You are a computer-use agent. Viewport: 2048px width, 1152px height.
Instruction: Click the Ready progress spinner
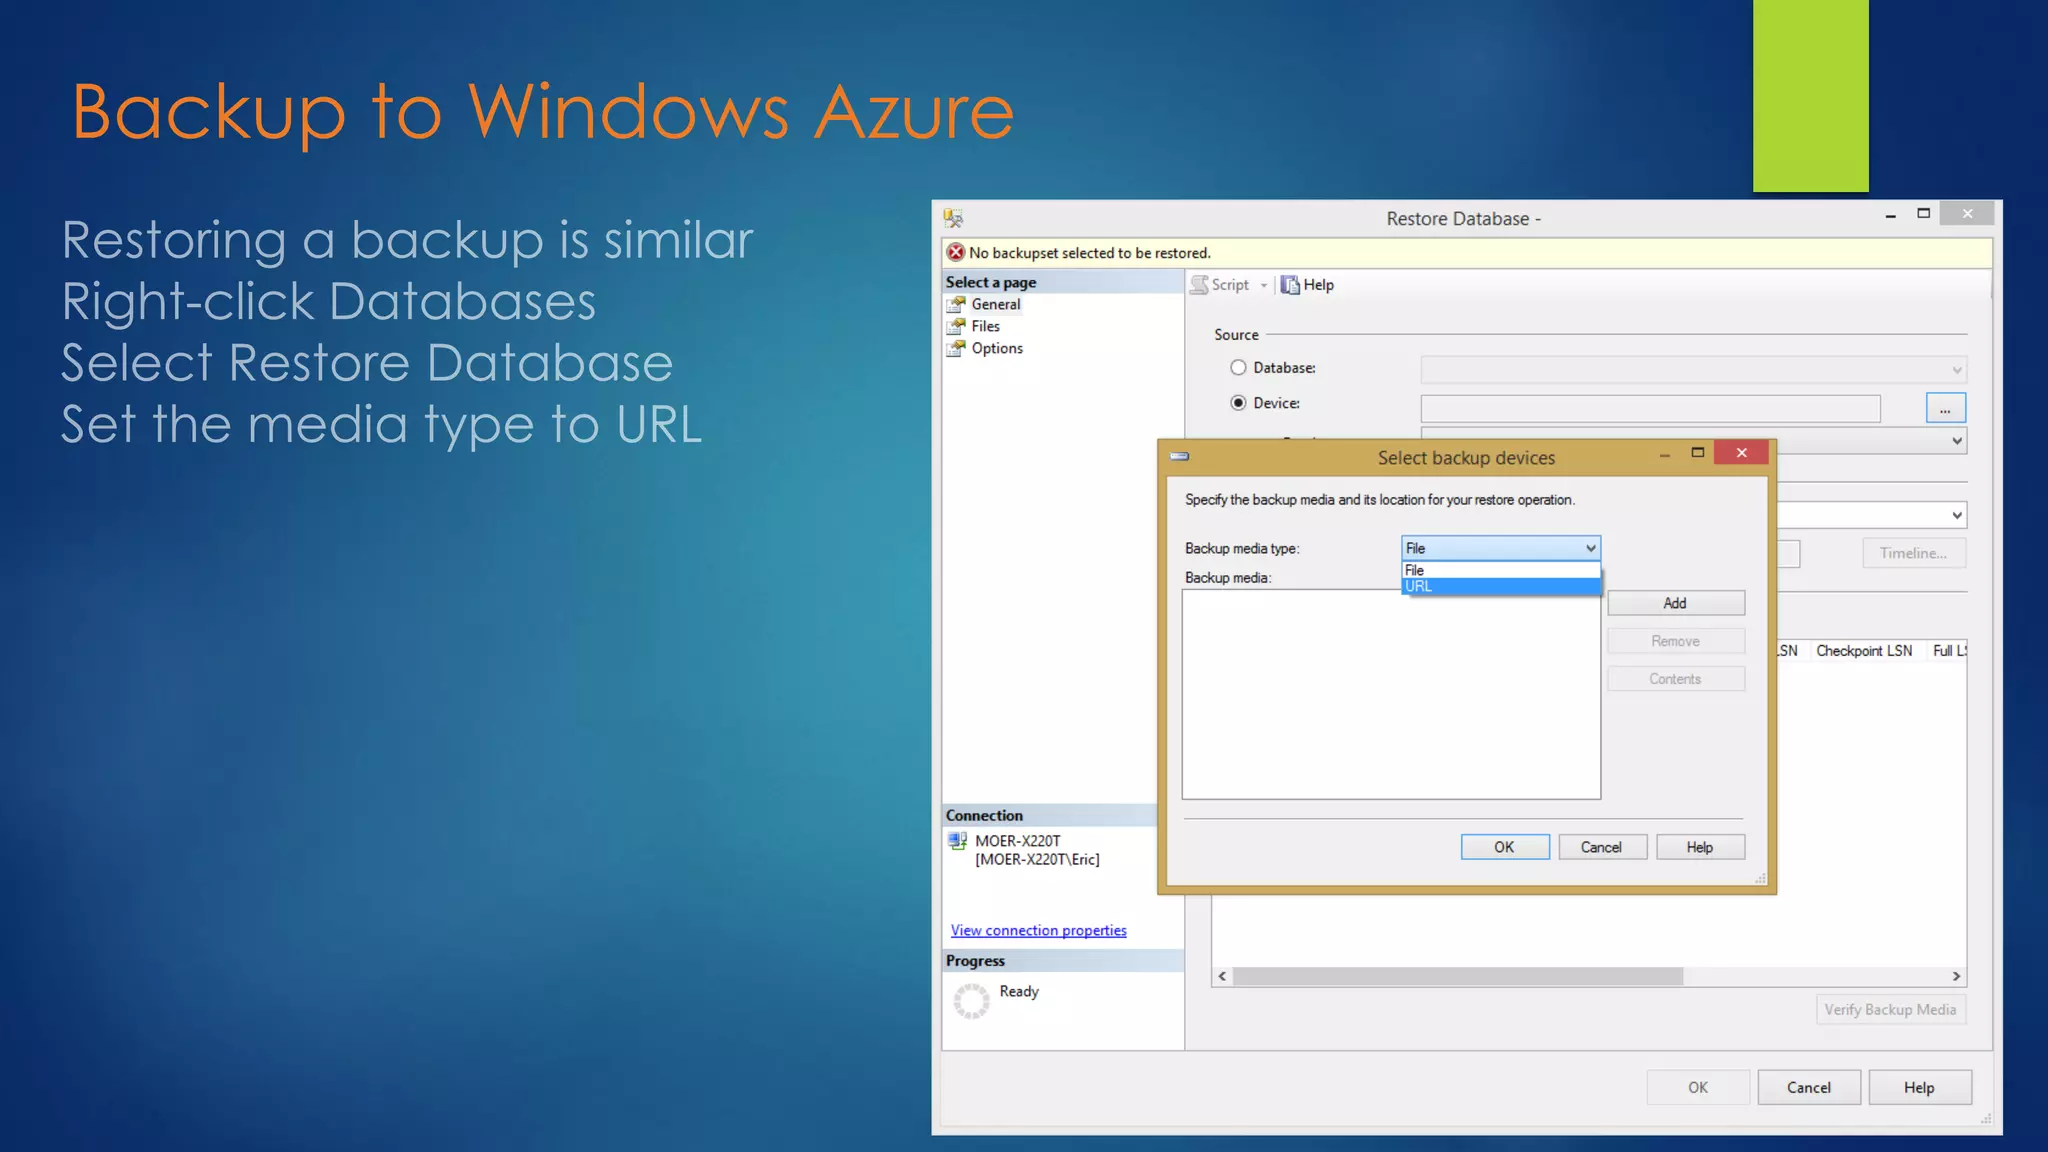[x=971, y=1000]
